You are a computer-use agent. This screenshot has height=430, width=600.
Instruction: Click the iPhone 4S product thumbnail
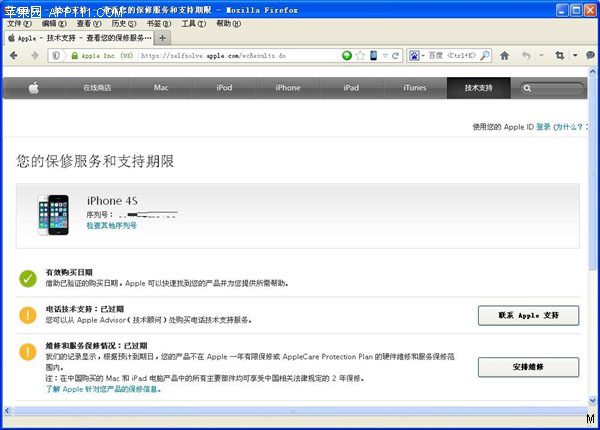(54, 215)
